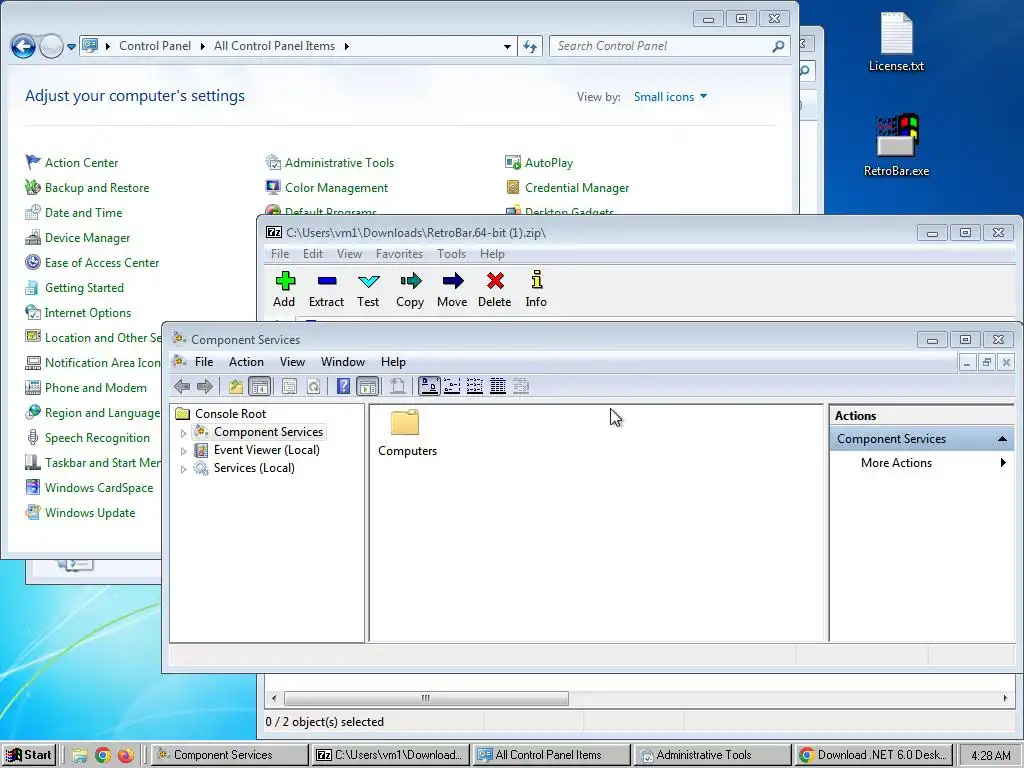Click the 7-Zip Move button
The height and width of the screenshot is (768, 1024).
click(x=452, y=289)
